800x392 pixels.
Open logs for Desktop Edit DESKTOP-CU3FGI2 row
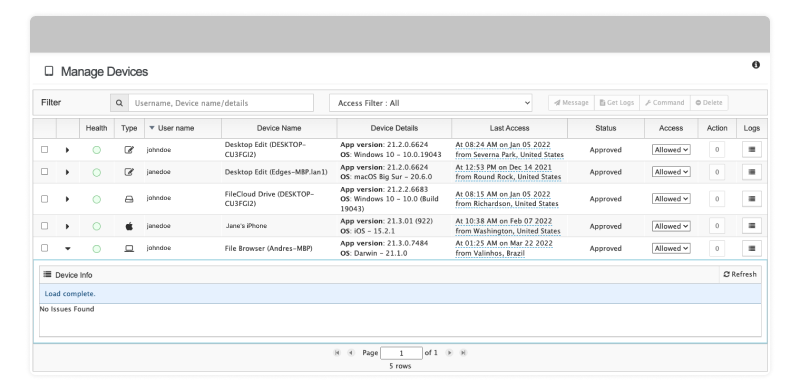click(752, 150)
